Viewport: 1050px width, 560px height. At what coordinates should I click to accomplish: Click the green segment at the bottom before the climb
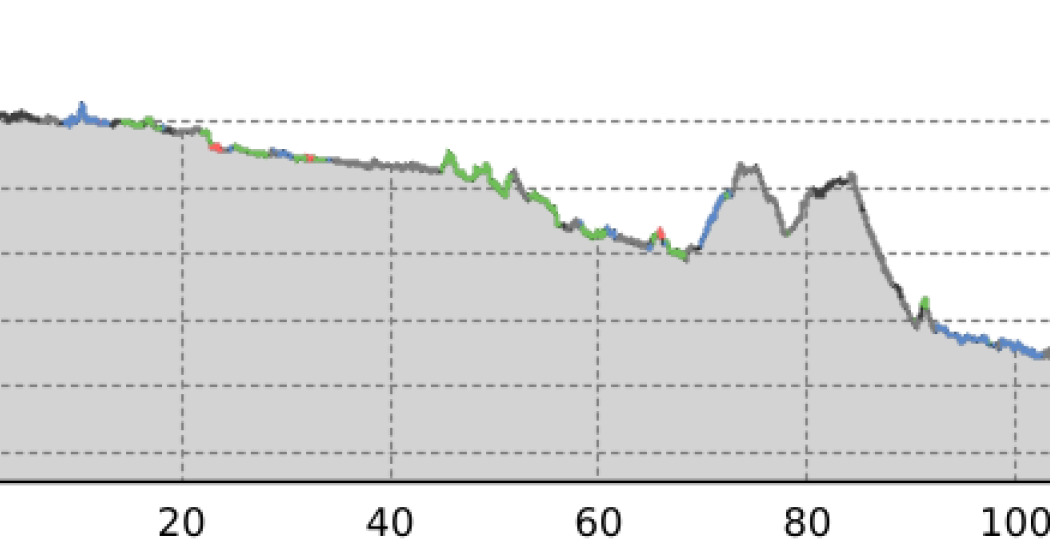coord(681,254)
